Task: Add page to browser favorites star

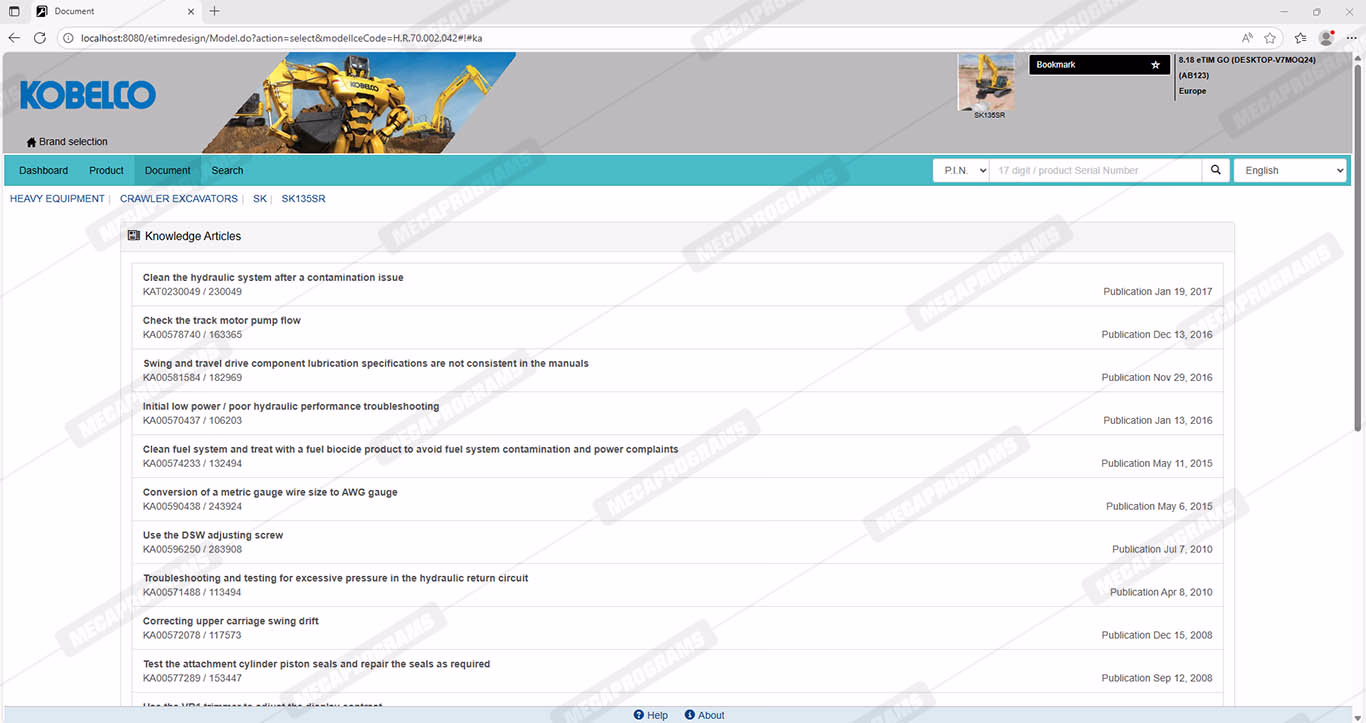Action: 1270,38
